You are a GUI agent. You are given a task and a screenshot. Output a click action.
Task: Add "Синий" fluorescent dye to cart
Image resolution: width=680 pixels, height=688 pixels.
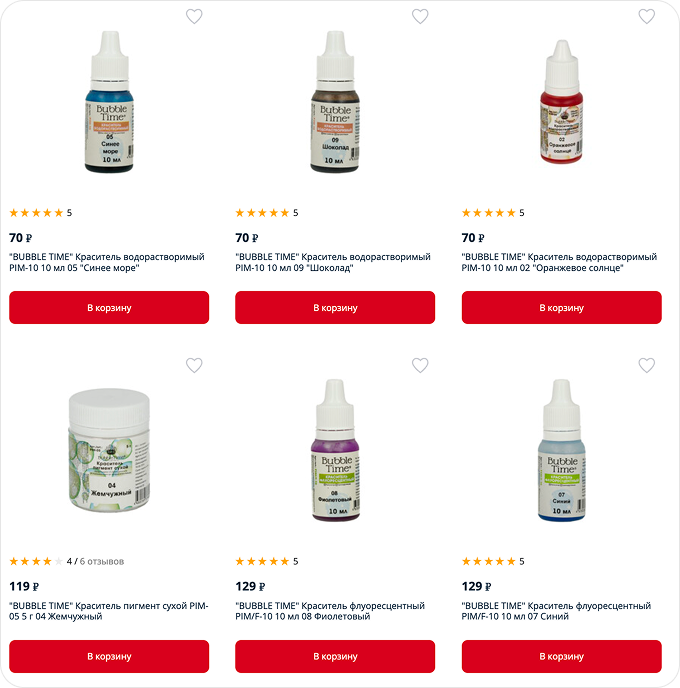562,656
